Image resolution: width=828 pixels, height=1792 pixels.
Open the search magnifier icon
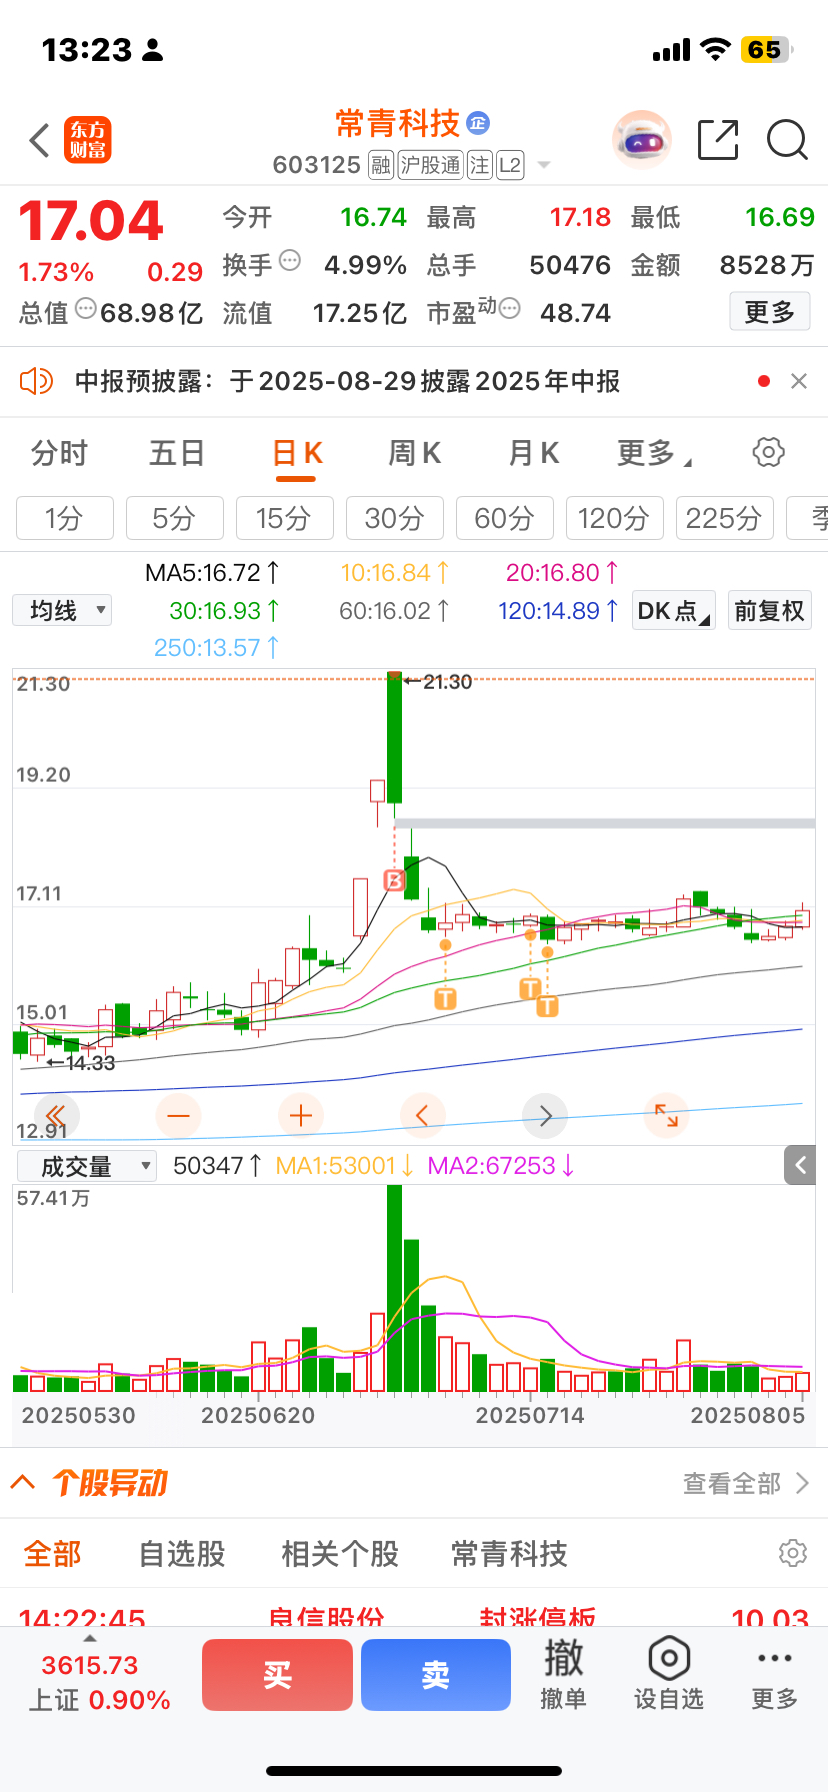tap(787, 140)
